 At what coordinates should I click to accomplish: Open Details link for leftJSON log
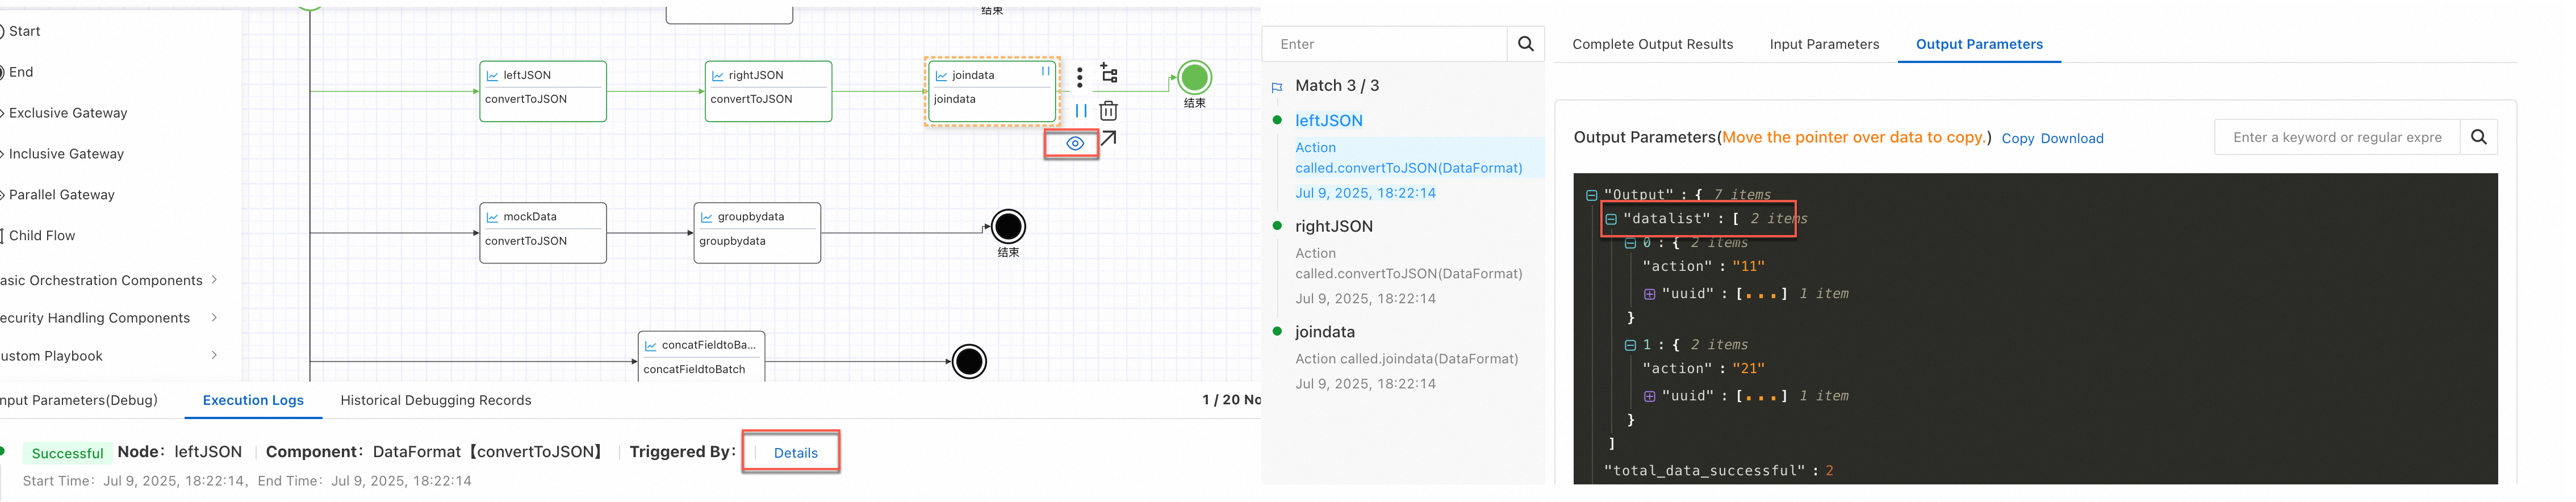(x=795, y=454)
